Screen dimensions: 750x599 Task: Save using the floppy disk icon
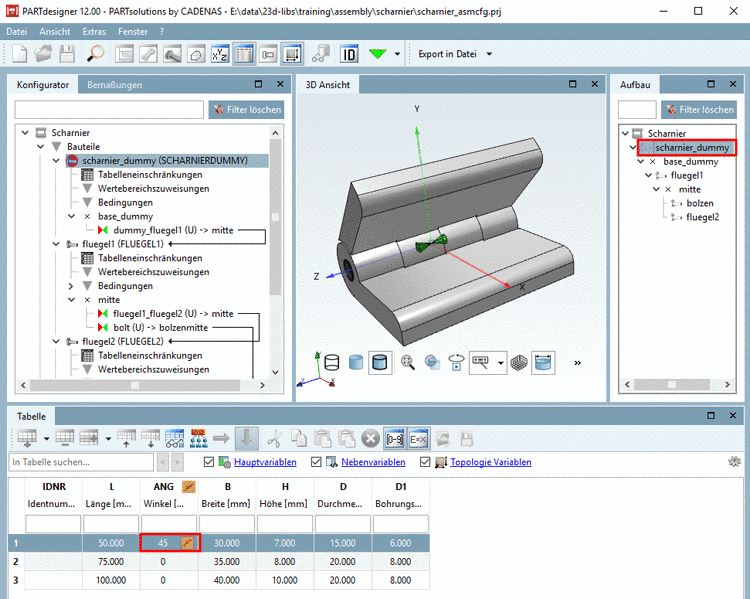pos(67,54)
